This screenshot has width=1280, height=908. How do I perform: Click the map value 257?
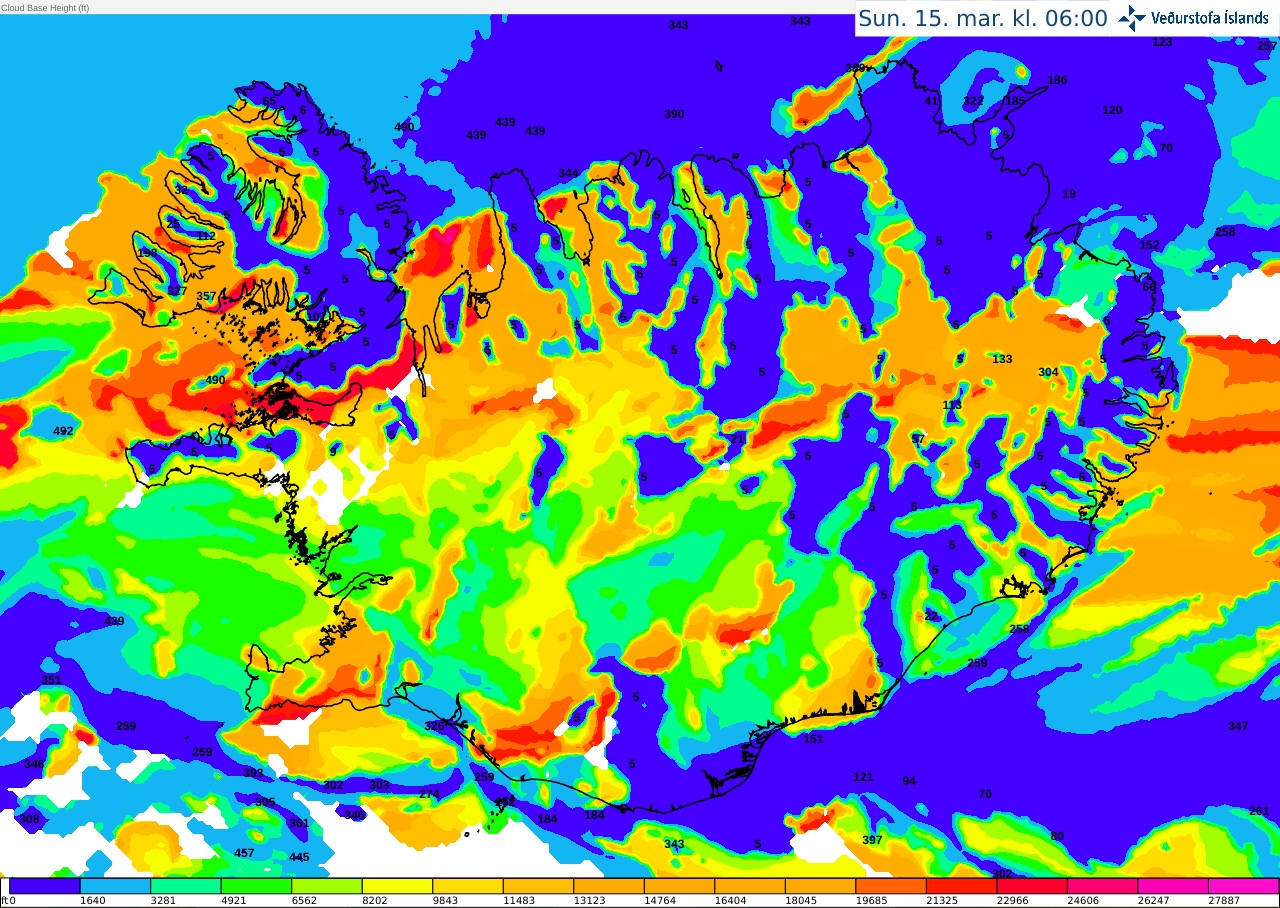(1267, 46)
